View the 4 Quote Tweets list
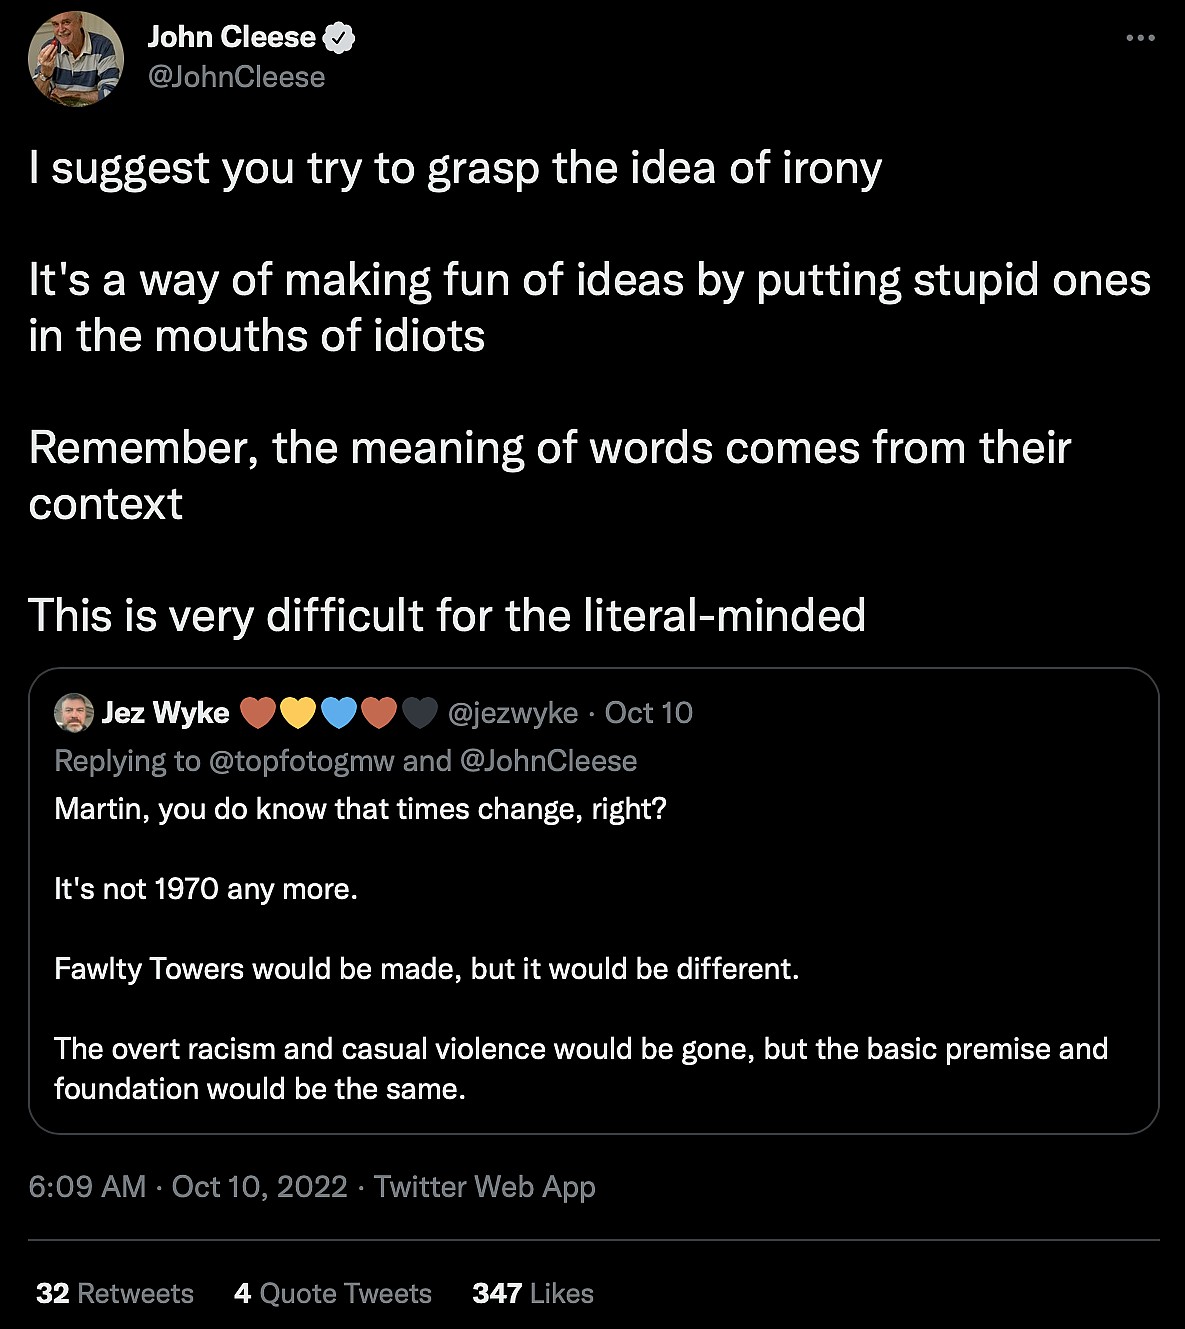 333,1294
